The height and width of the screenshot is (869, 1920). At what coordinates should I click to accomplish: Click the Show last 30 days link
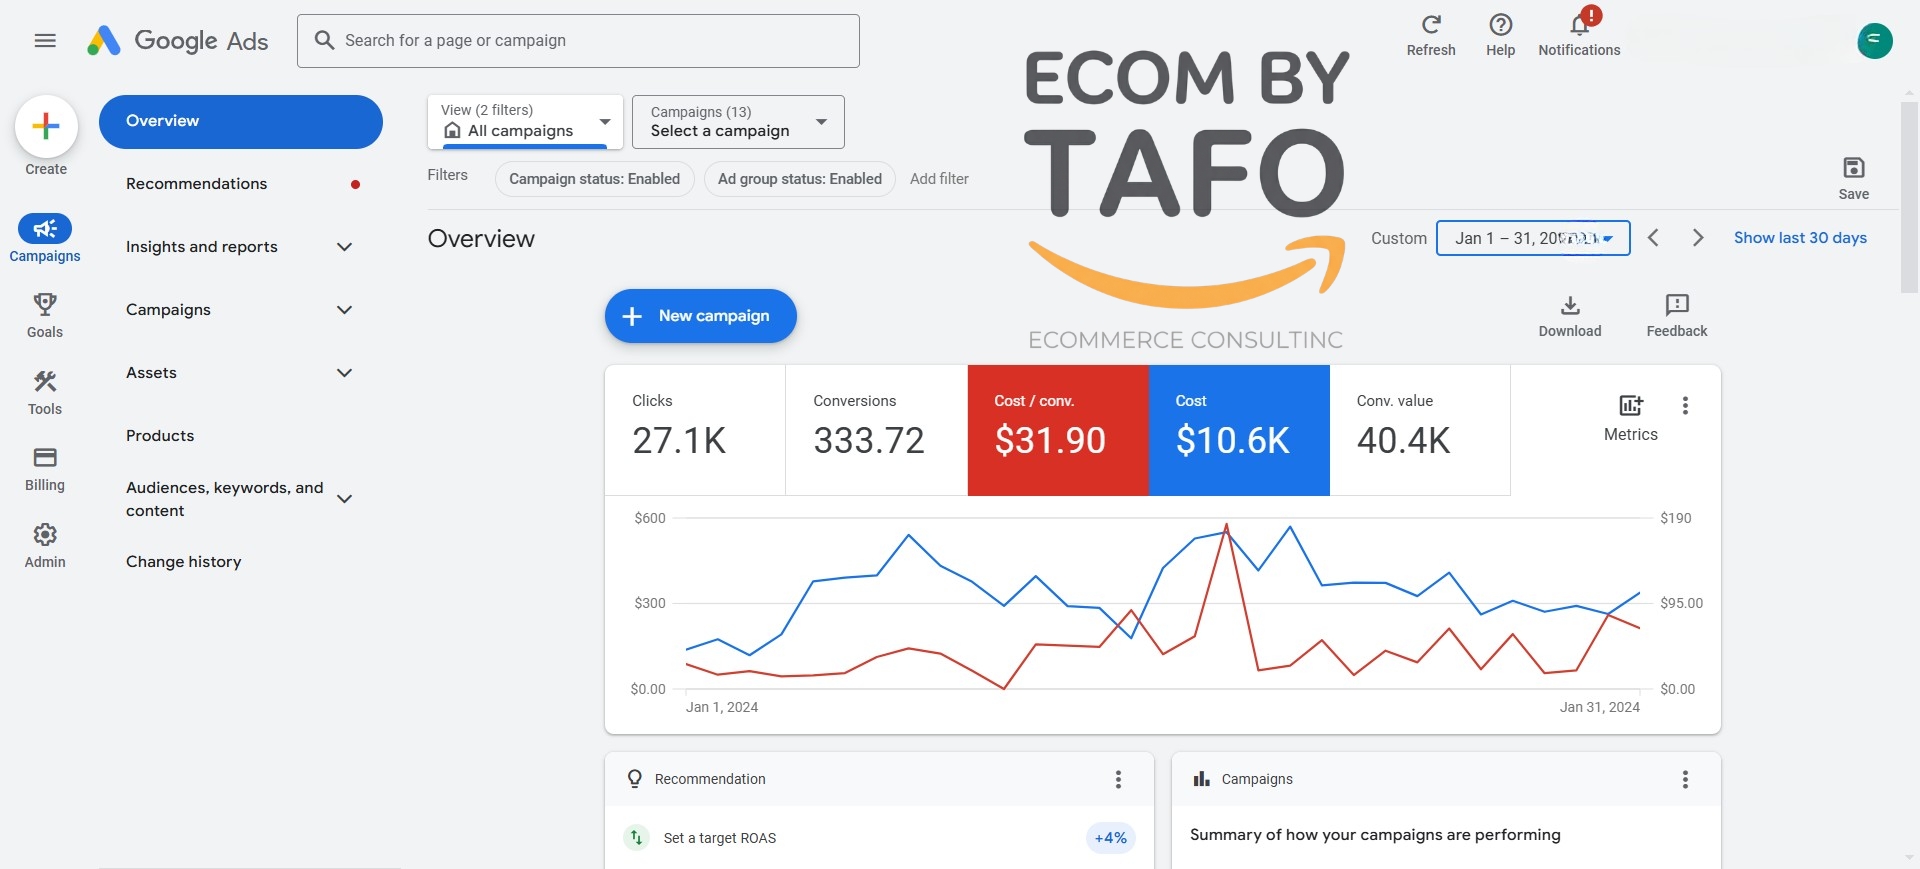point(1800,238)
